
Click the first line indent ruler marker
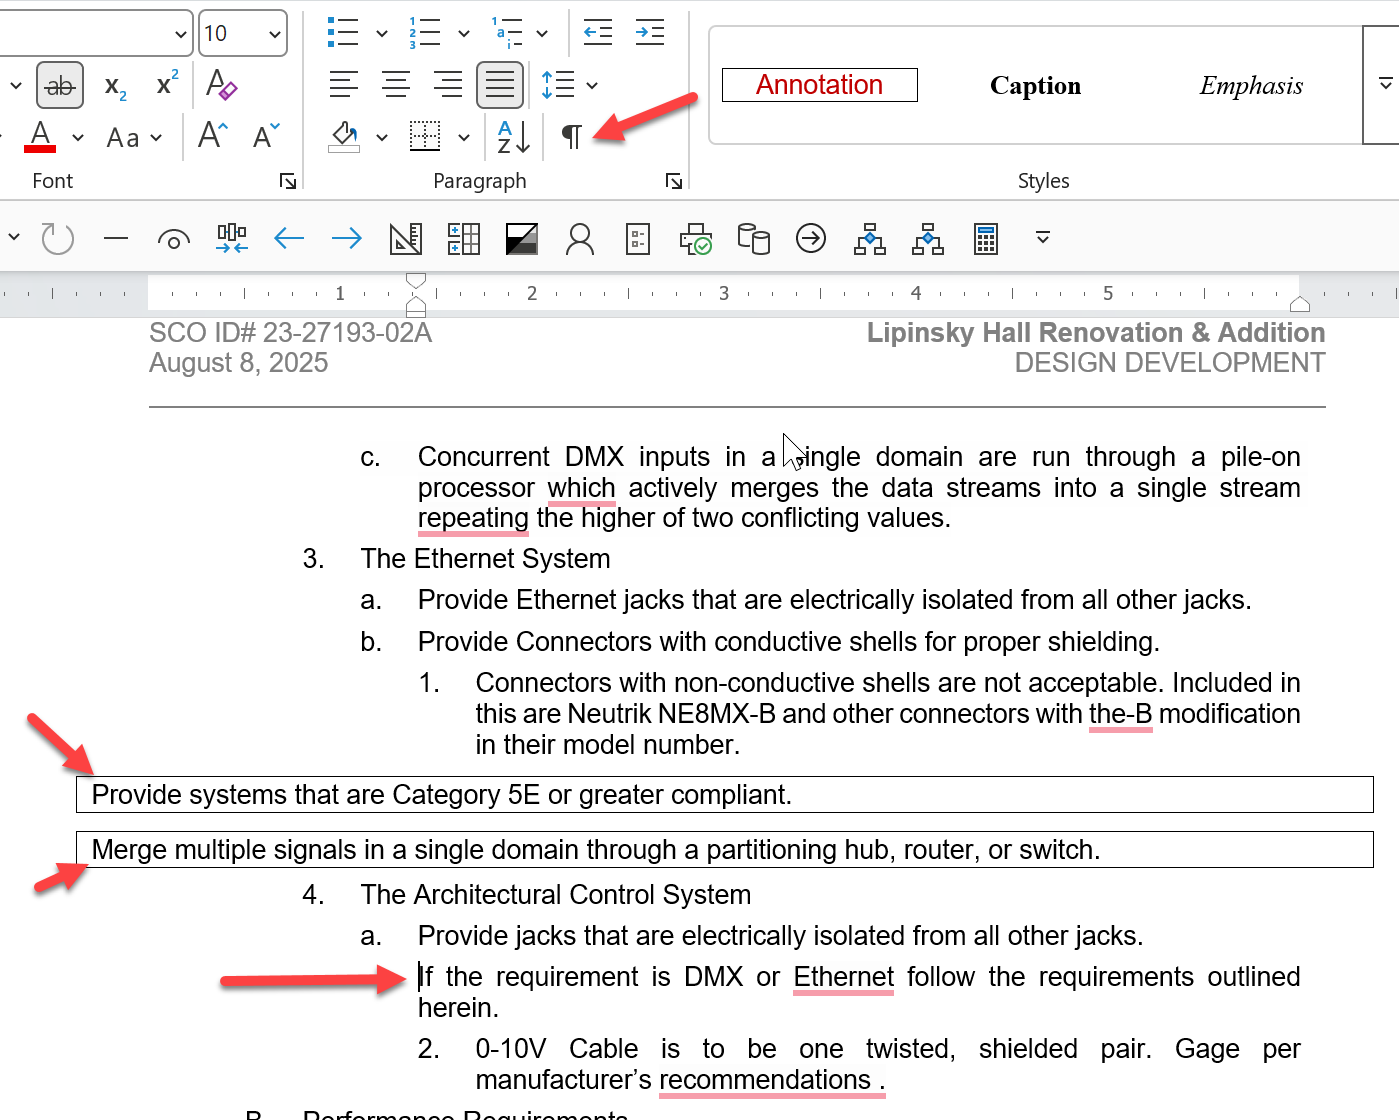tap(417, 281)
